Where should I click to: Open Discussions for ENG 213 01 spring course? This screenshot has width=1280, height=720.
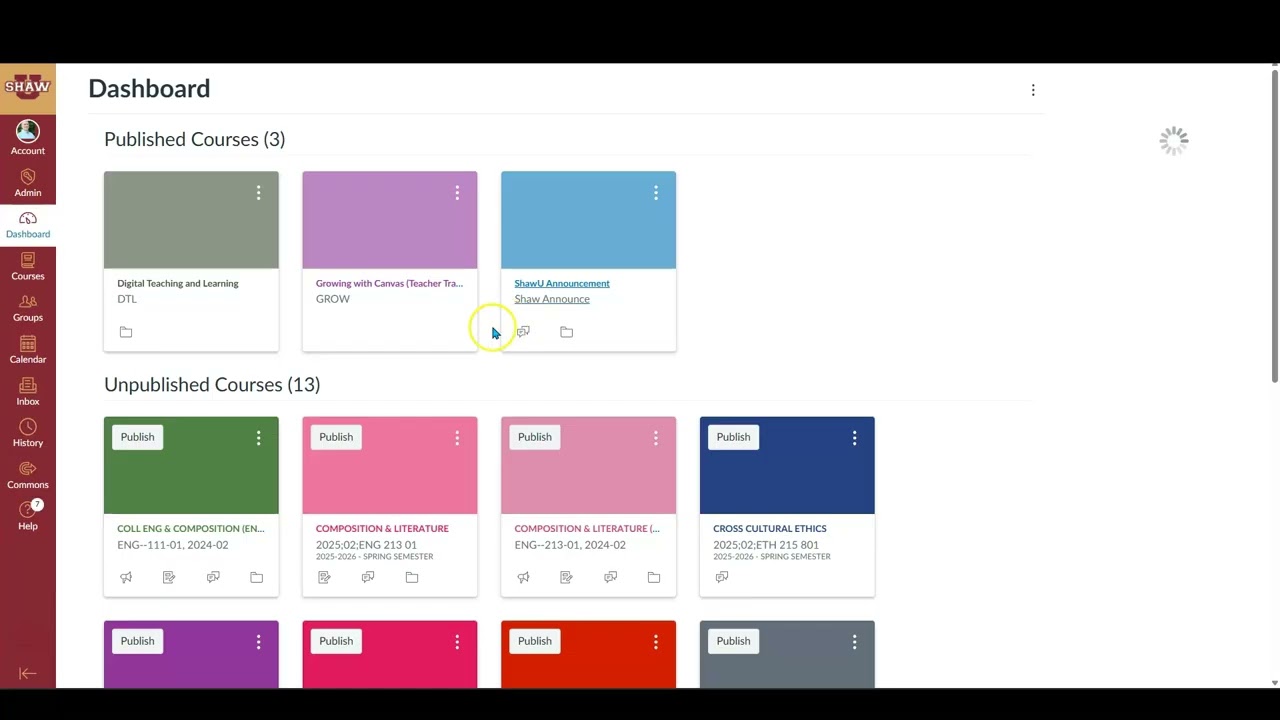pos(368,577)
